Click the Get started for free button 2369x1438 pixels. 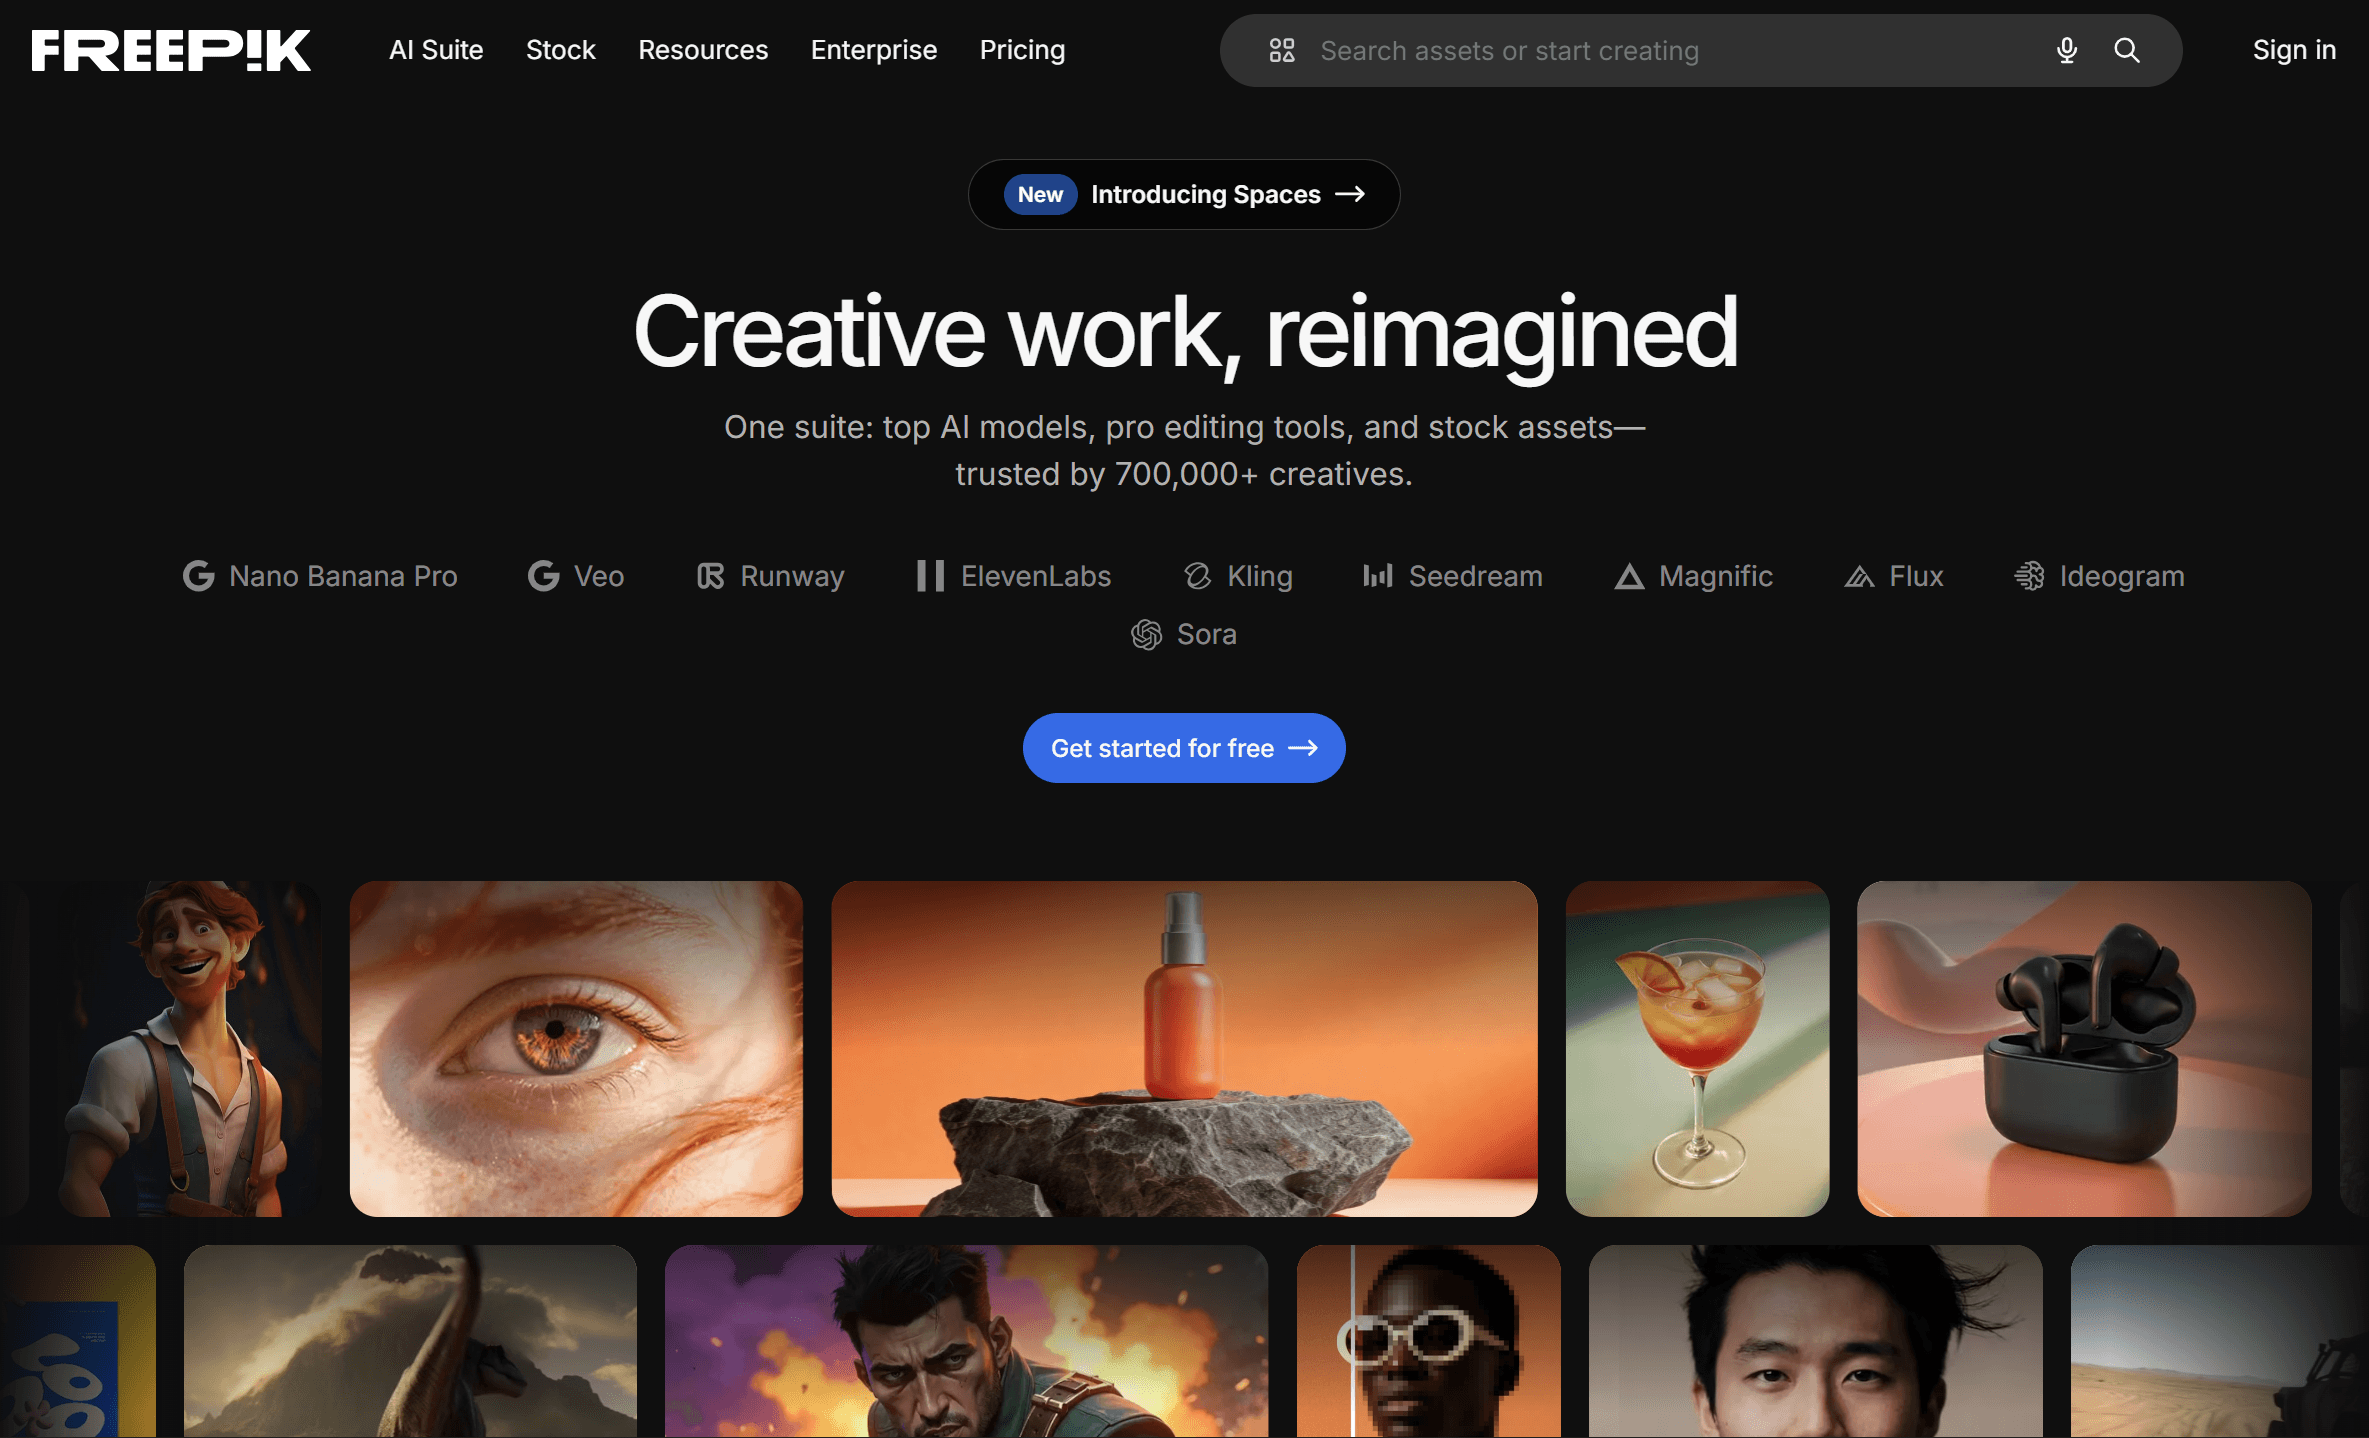(1184, 747)
